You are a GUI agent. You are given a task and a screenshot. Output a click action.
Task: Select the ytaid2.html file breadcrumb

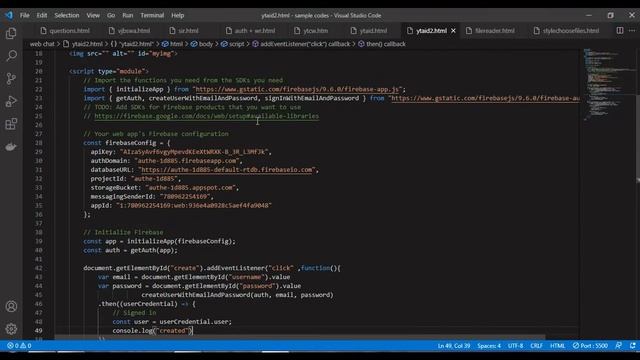pyautogui.click(x=83, y=44)
